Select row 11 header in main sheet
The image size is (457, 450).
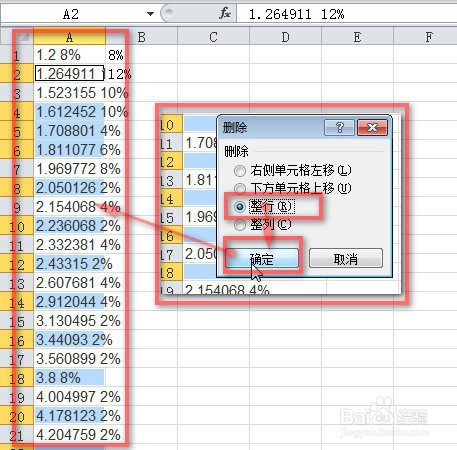point(17,245)
